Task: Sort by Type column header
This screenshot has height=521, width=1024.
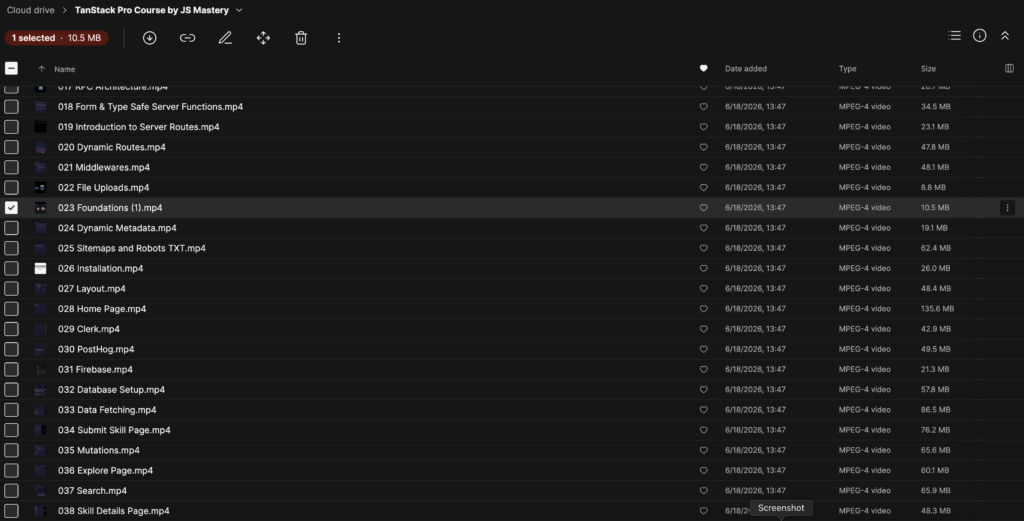Action: tap(848, 69)
